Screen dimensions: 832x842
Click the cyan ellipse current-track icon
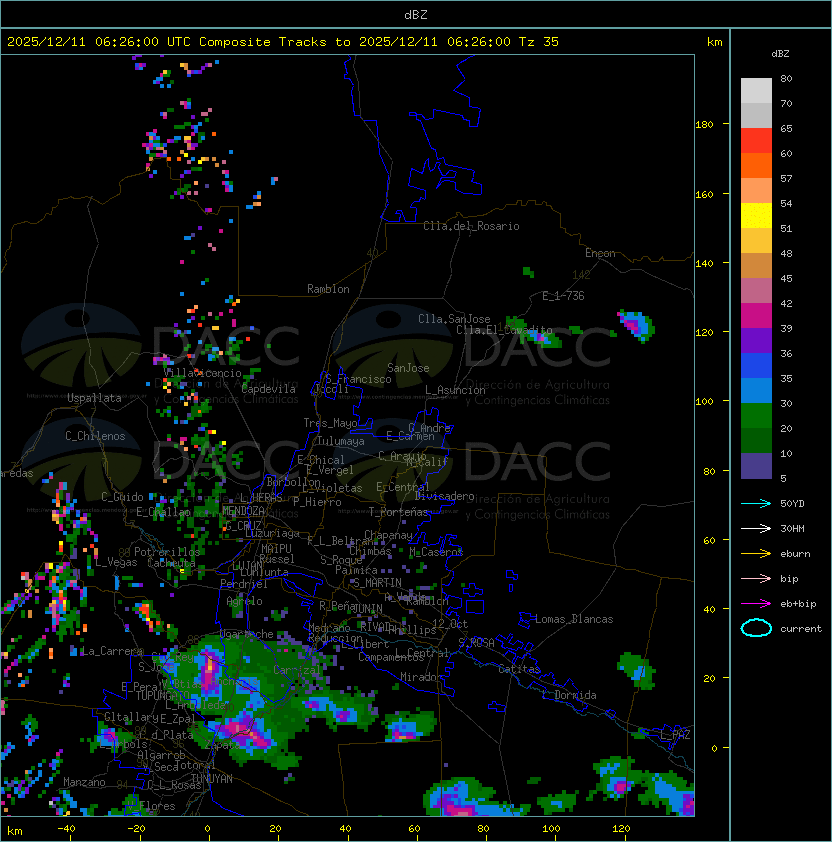pyautogui.click(x=756, y=628)
